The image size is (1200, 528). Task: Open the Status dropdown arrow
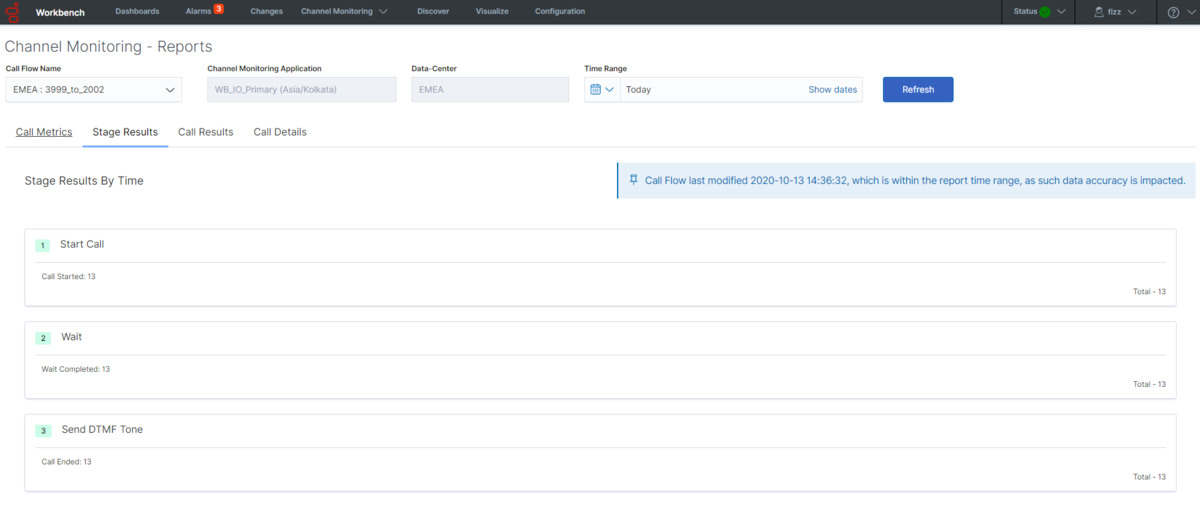tap(1061, 12)
